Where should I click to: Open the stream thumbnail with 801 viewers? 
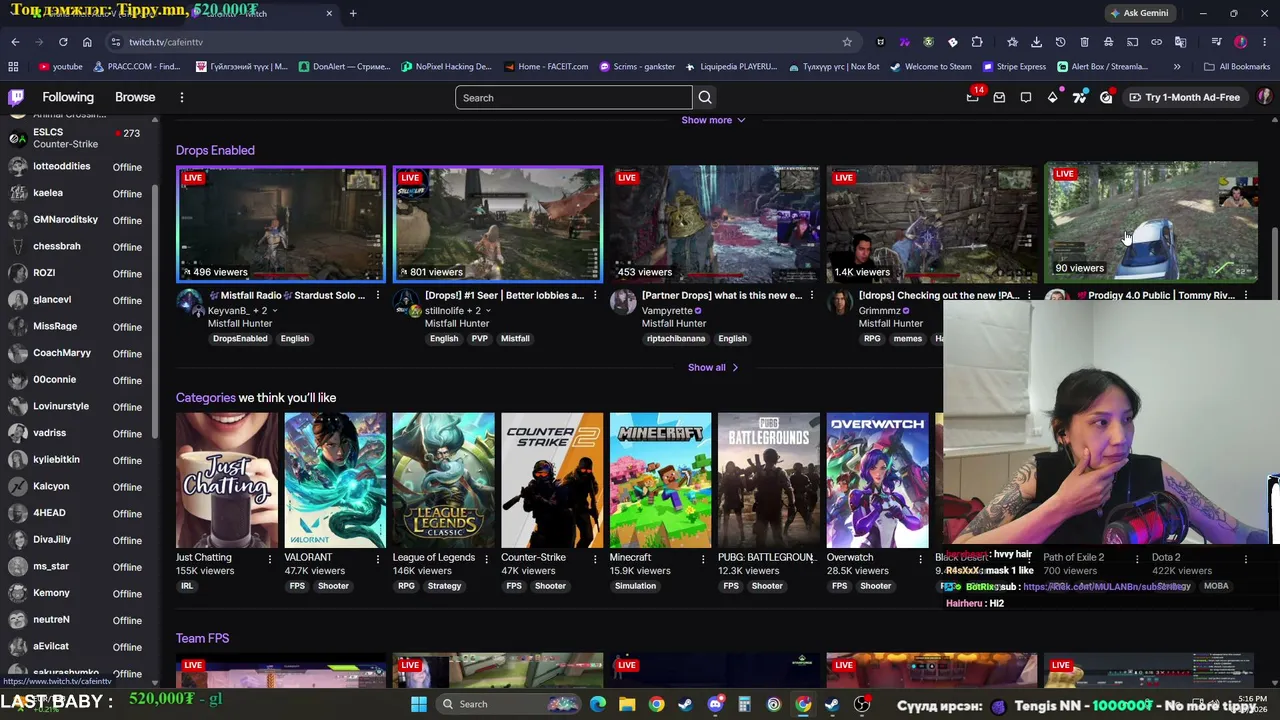click(x=498, y=224)
